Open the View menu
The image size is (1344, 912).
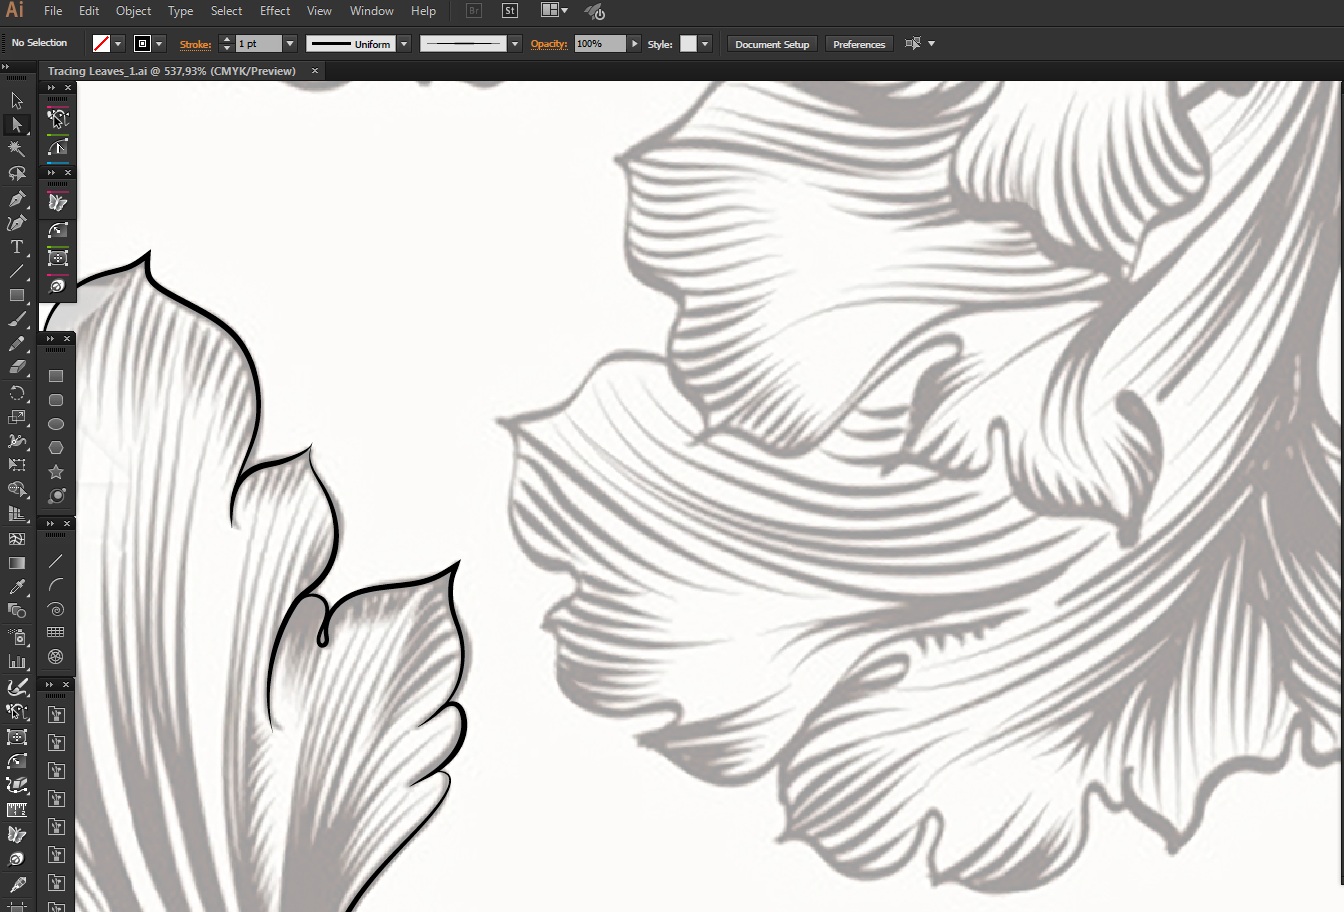pos(319,11)
